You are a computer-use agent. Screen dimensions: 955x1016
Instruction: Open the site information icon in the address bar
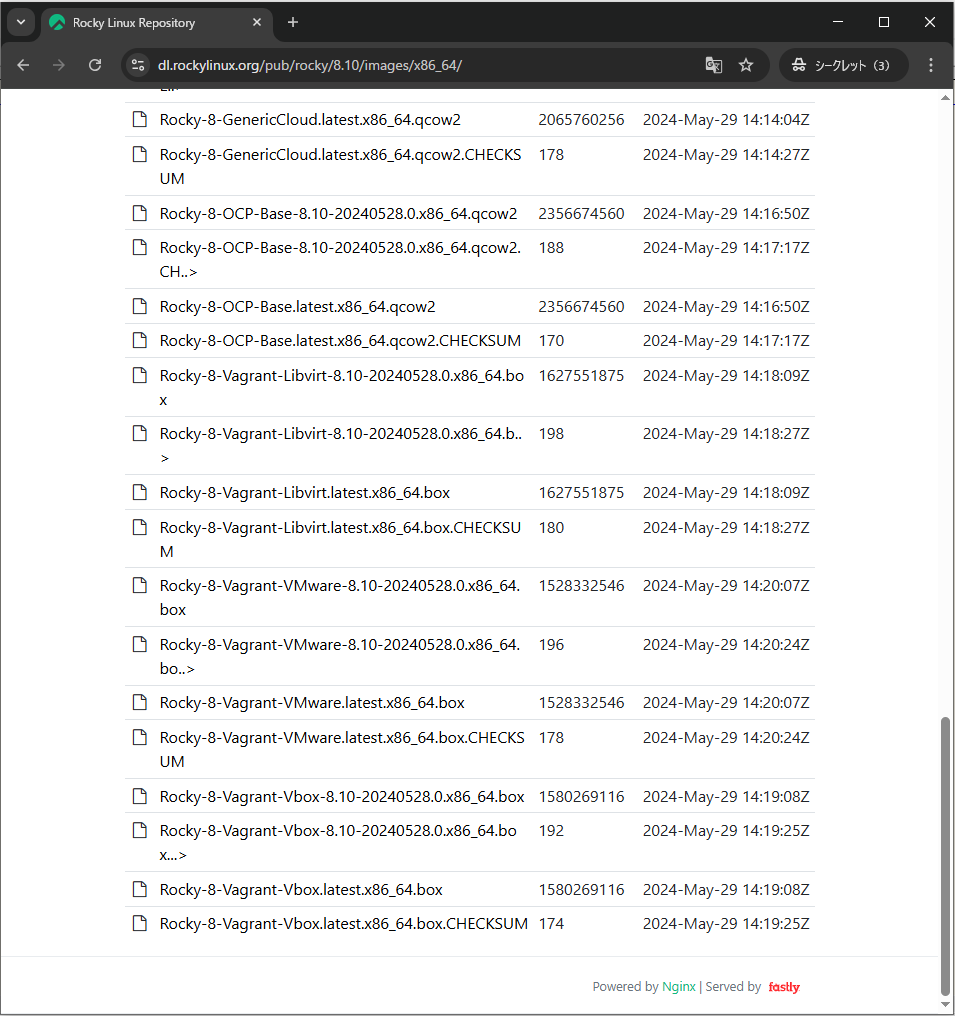pos(136,64)
